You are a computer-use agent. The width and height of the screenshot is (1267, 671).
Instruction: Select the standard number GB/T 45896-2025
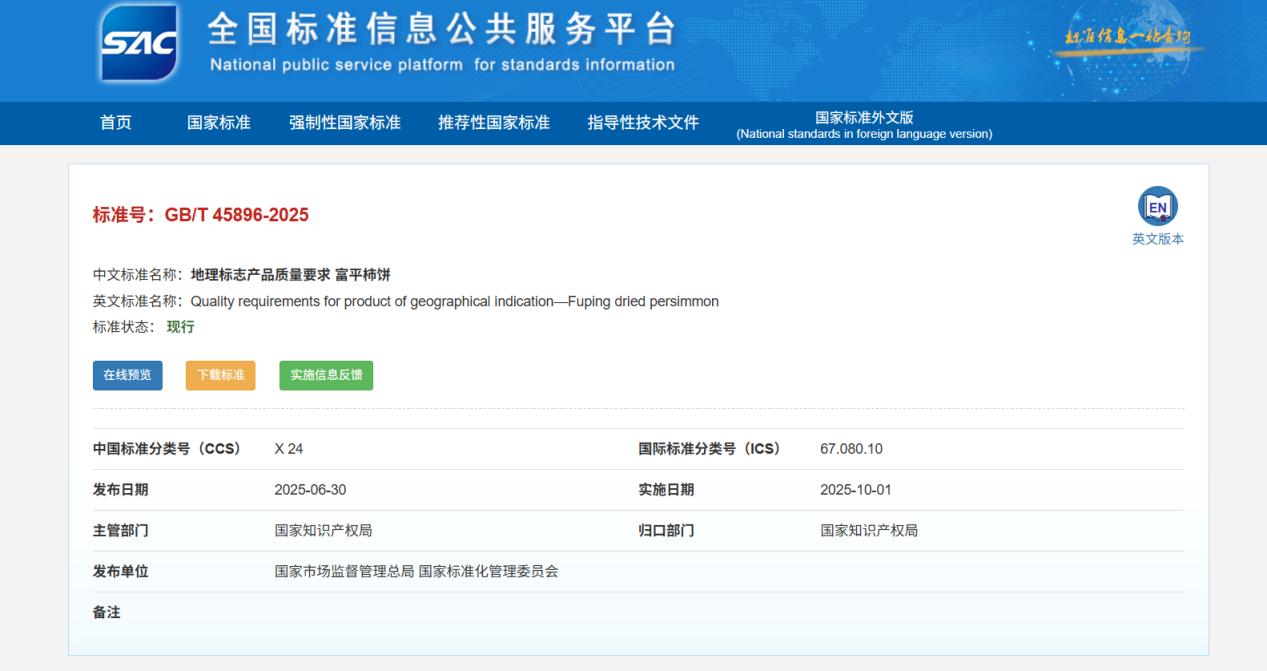[237, 215]
